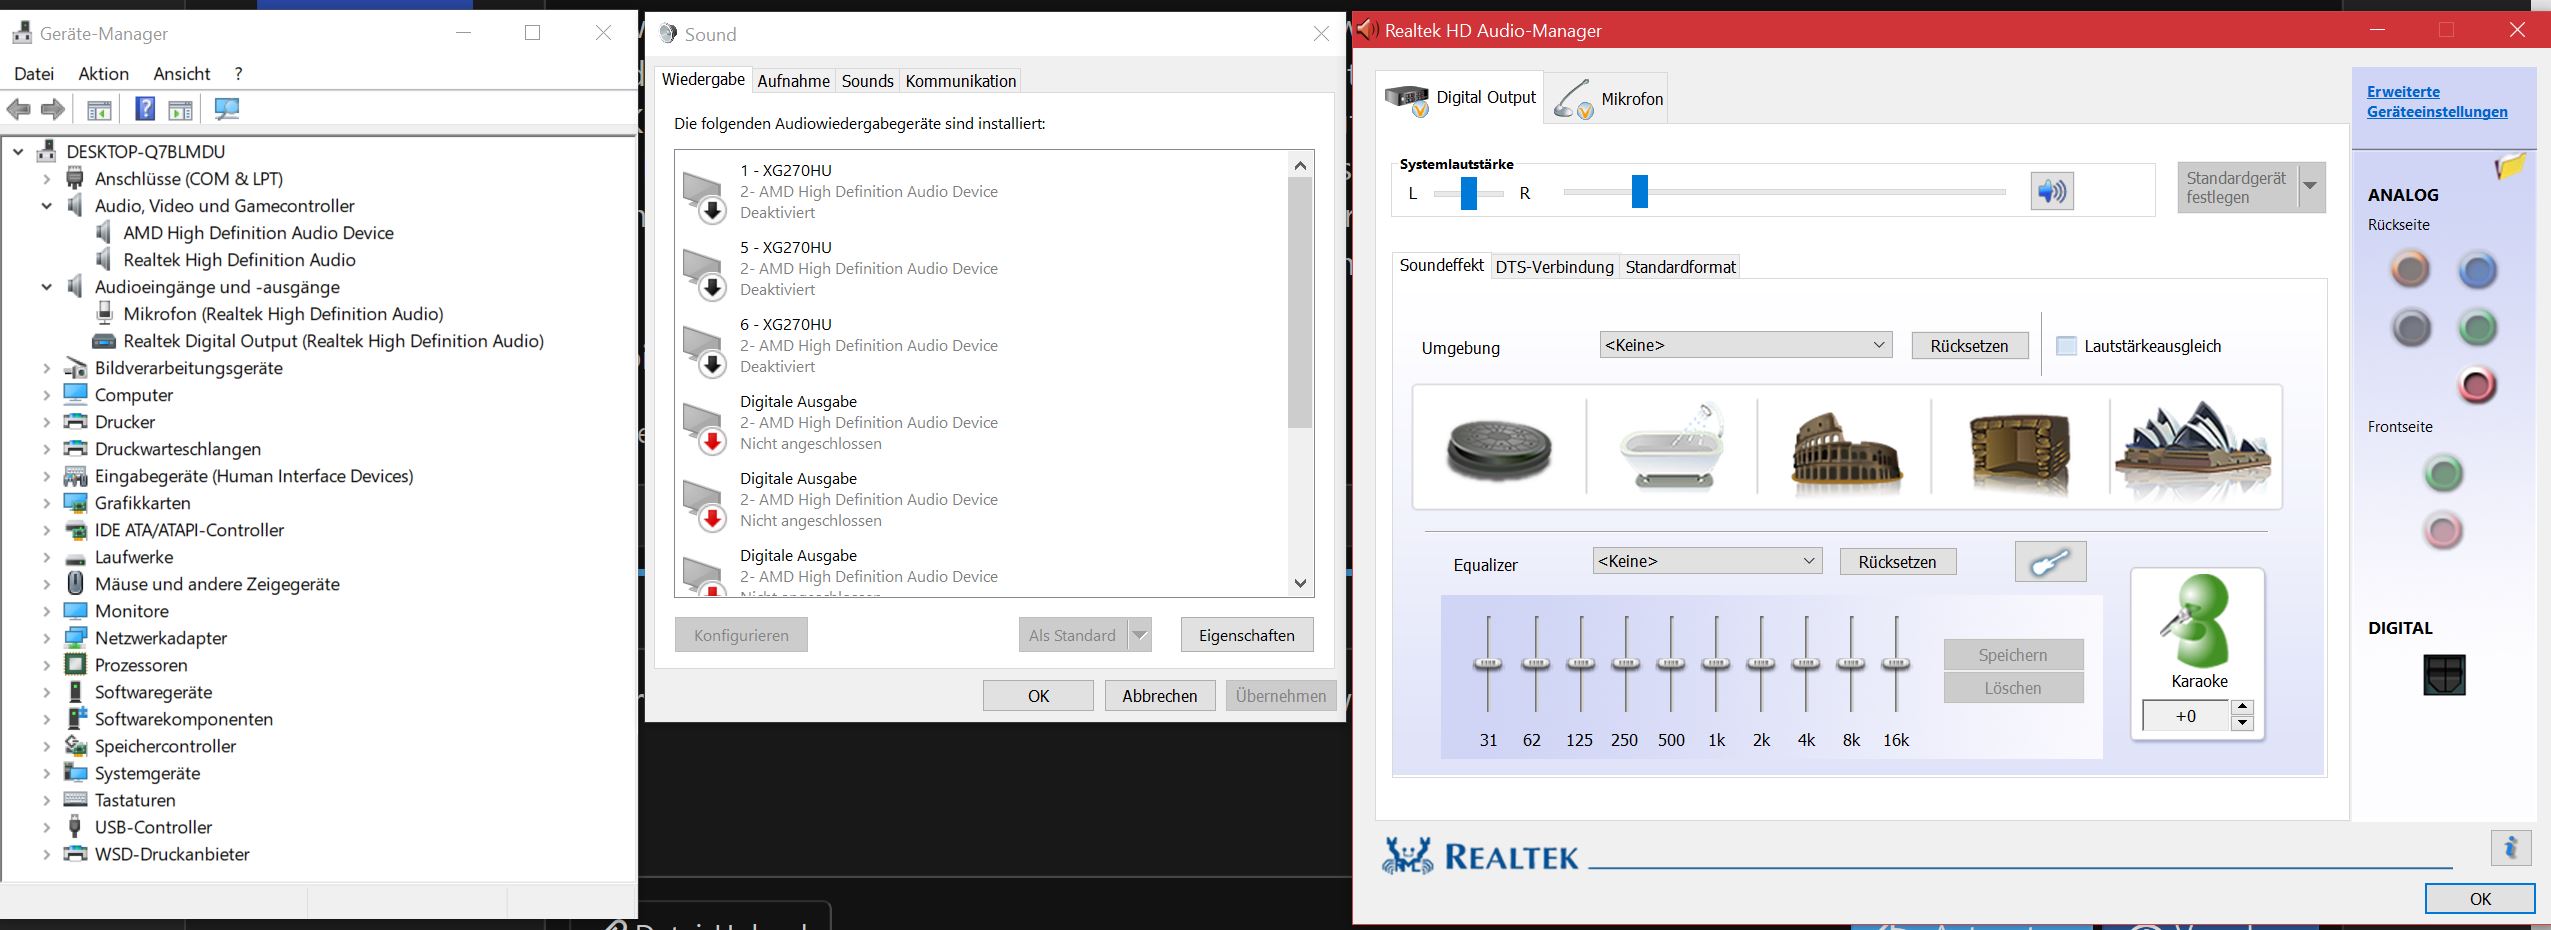Image resolution: width=2551 pixels, height=930 pixels.
Task: Expand the USB-Controller node
Action: [x=46, y=827]
